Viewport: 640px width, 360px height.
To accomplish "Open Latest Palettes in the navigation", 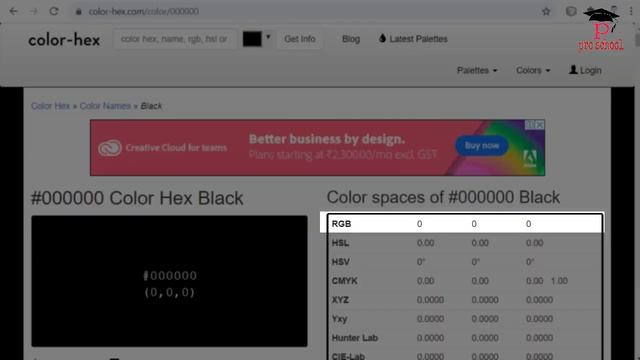I will (x=418, y=39).
